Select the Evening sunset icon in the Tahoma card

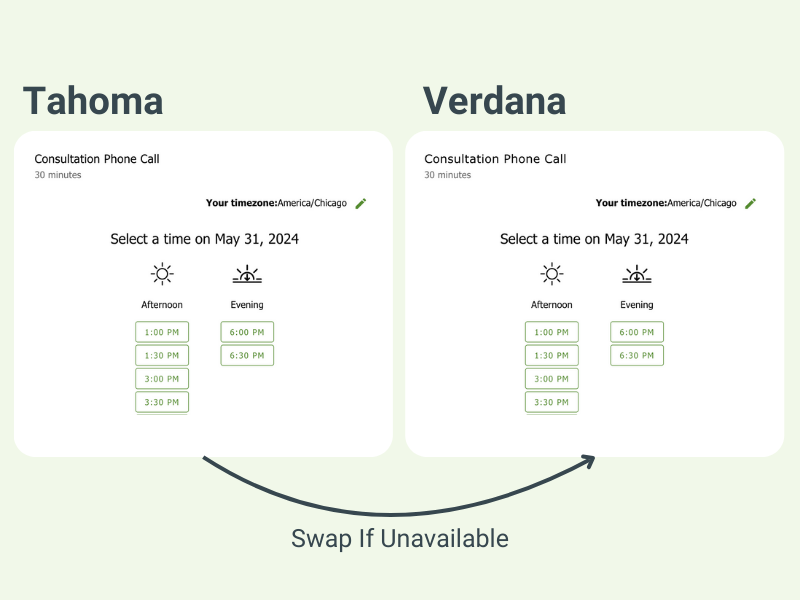click(246, 274)
